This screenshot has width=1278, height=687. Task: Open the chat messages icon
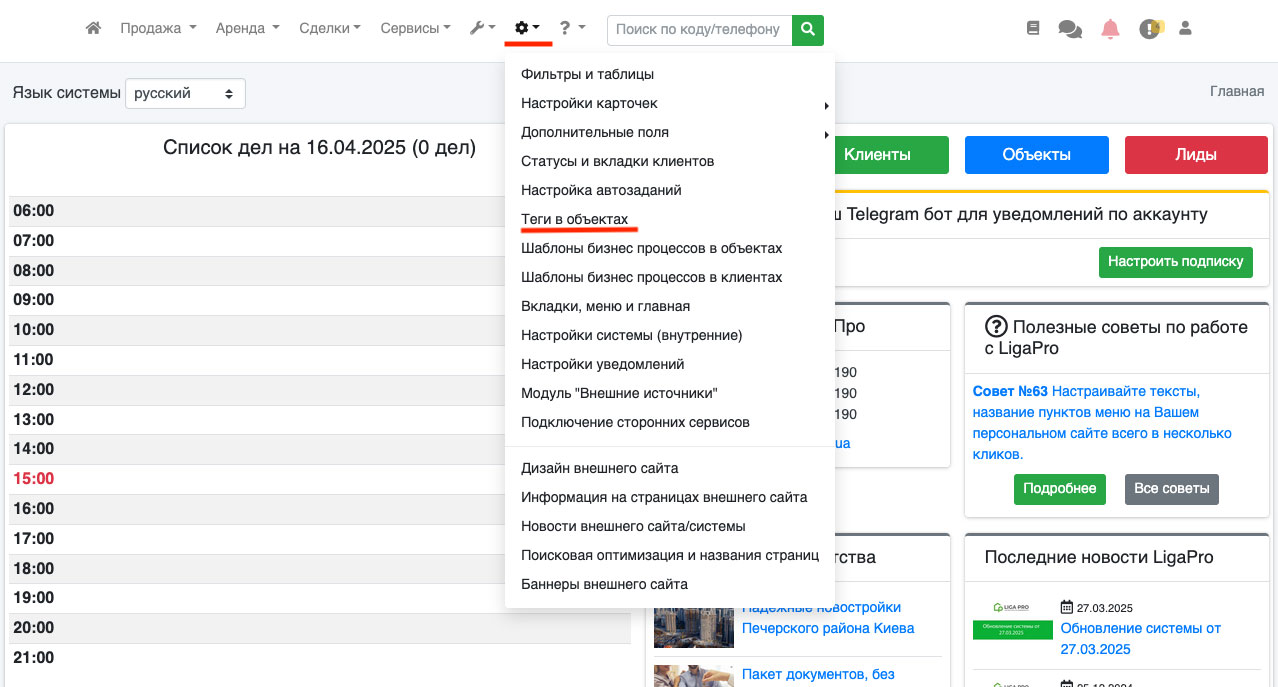(x=1070, y=29)
